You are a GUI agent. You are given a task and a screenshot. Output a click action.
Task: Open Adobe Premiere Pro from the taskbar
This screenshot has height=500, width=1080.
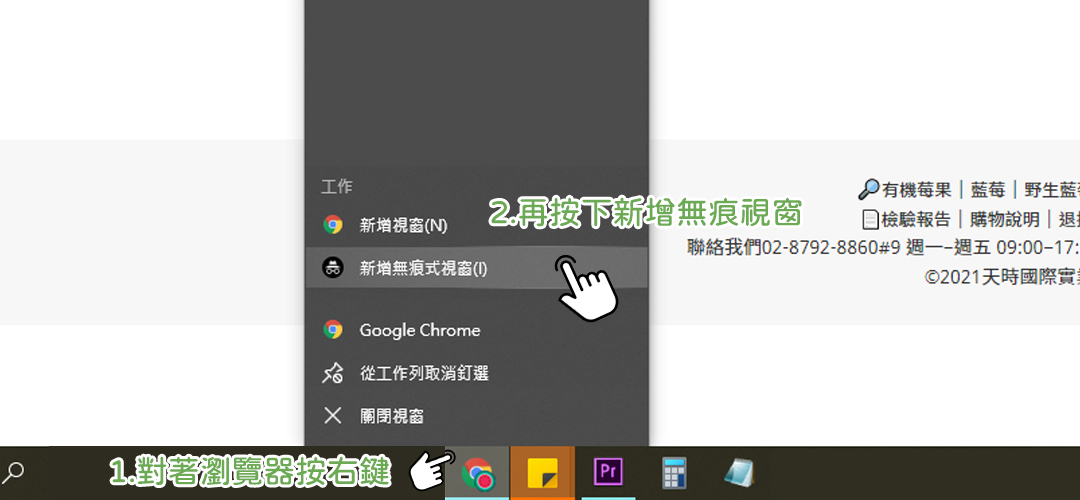pos(608,472)
